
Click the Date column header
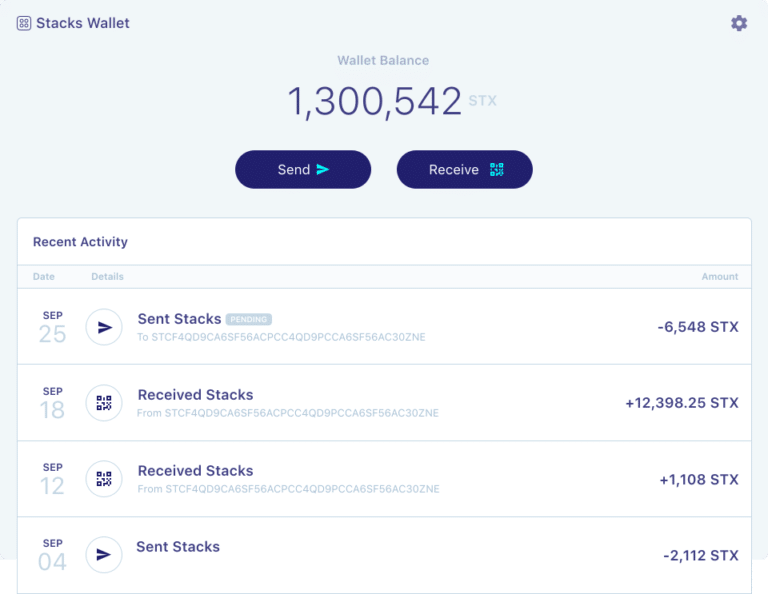click(44, 276)
